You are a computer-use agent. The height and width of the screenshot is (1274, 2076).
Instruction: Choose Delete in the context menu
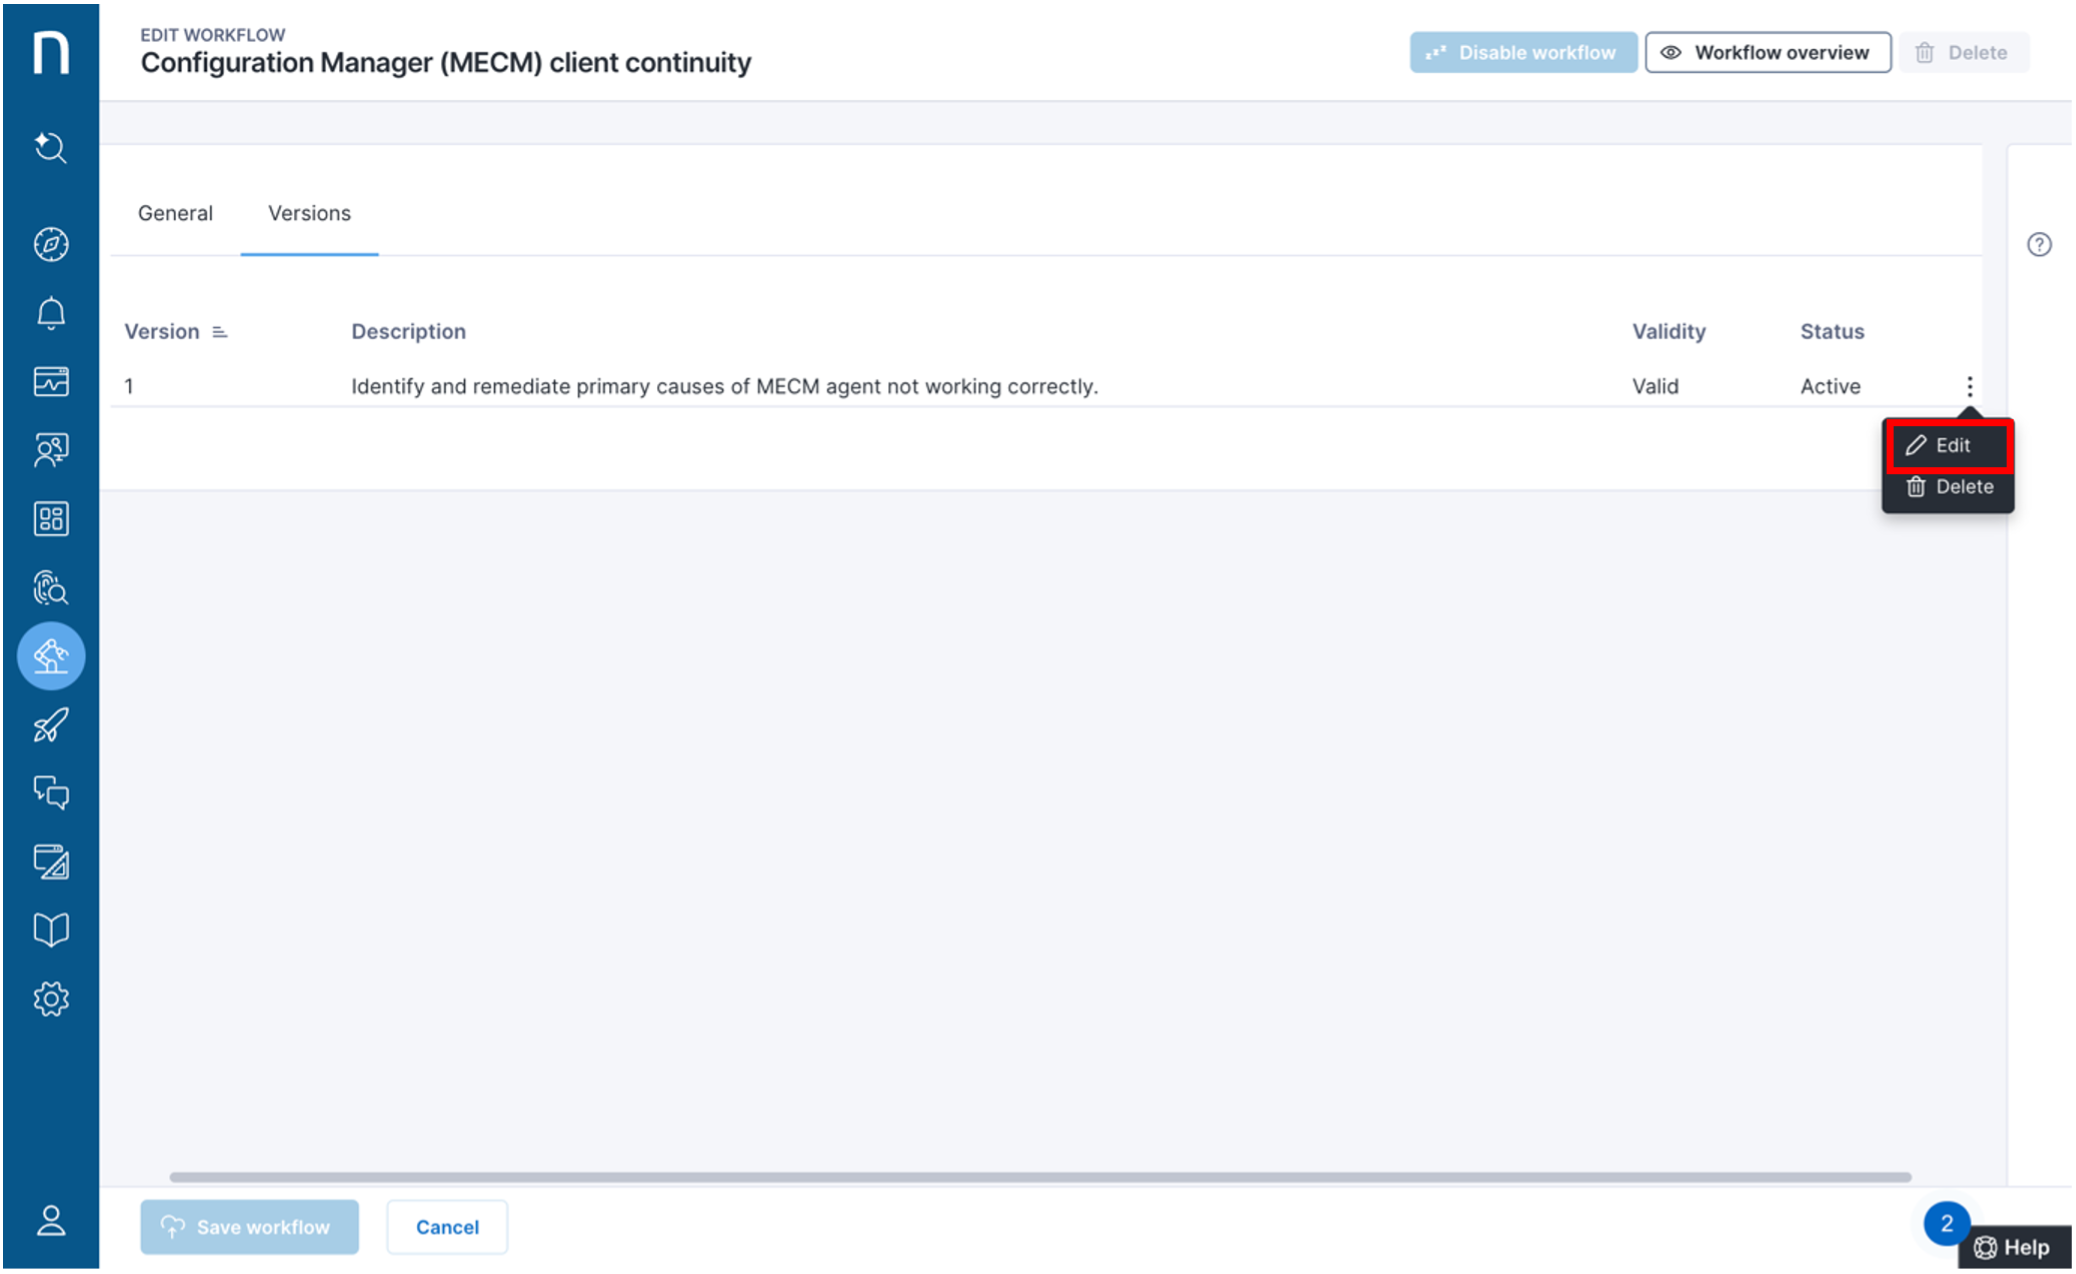tap(1948, 487)
